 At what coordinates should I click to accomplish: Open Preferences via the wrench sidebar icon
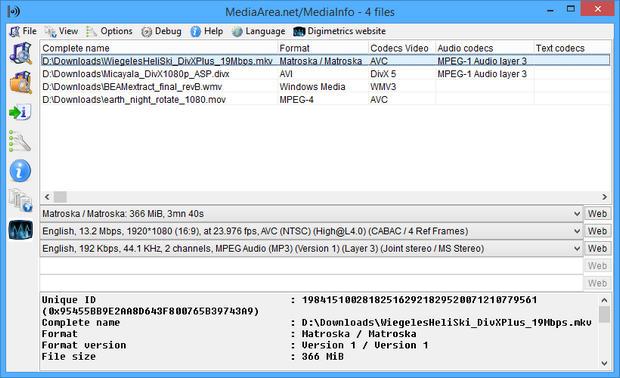coord(20,141)
